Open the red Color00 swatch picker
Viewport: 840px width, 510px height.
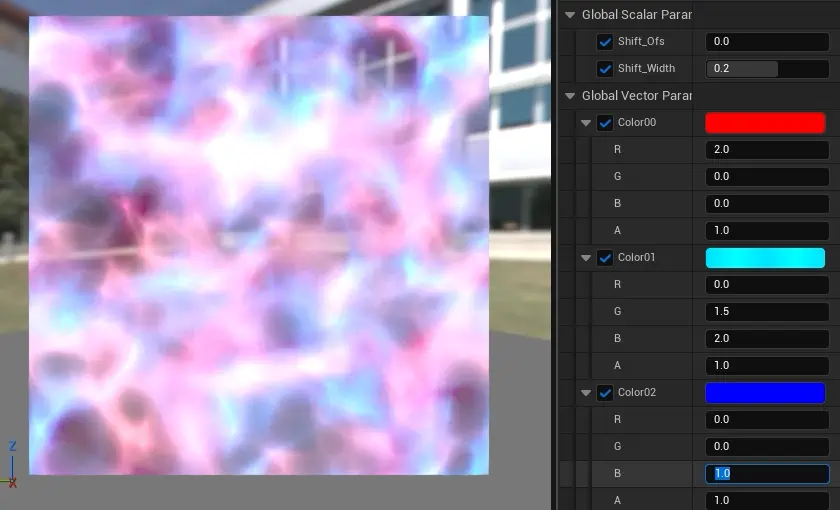coord(765,123)
